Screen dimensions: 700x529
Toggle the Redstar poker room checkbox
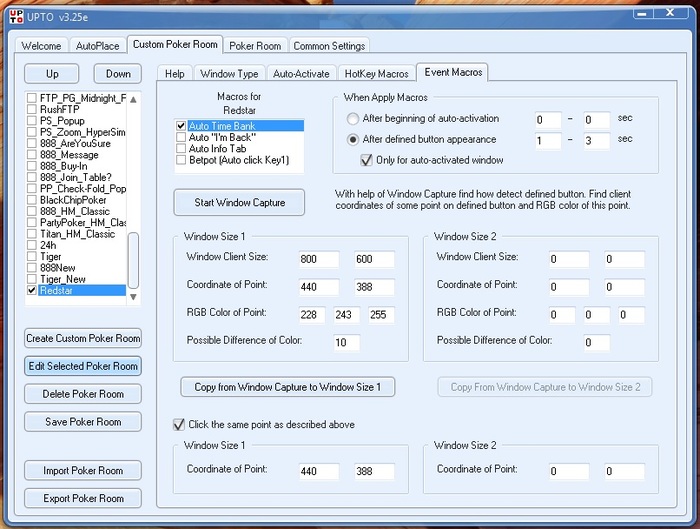tap(32, 291)
